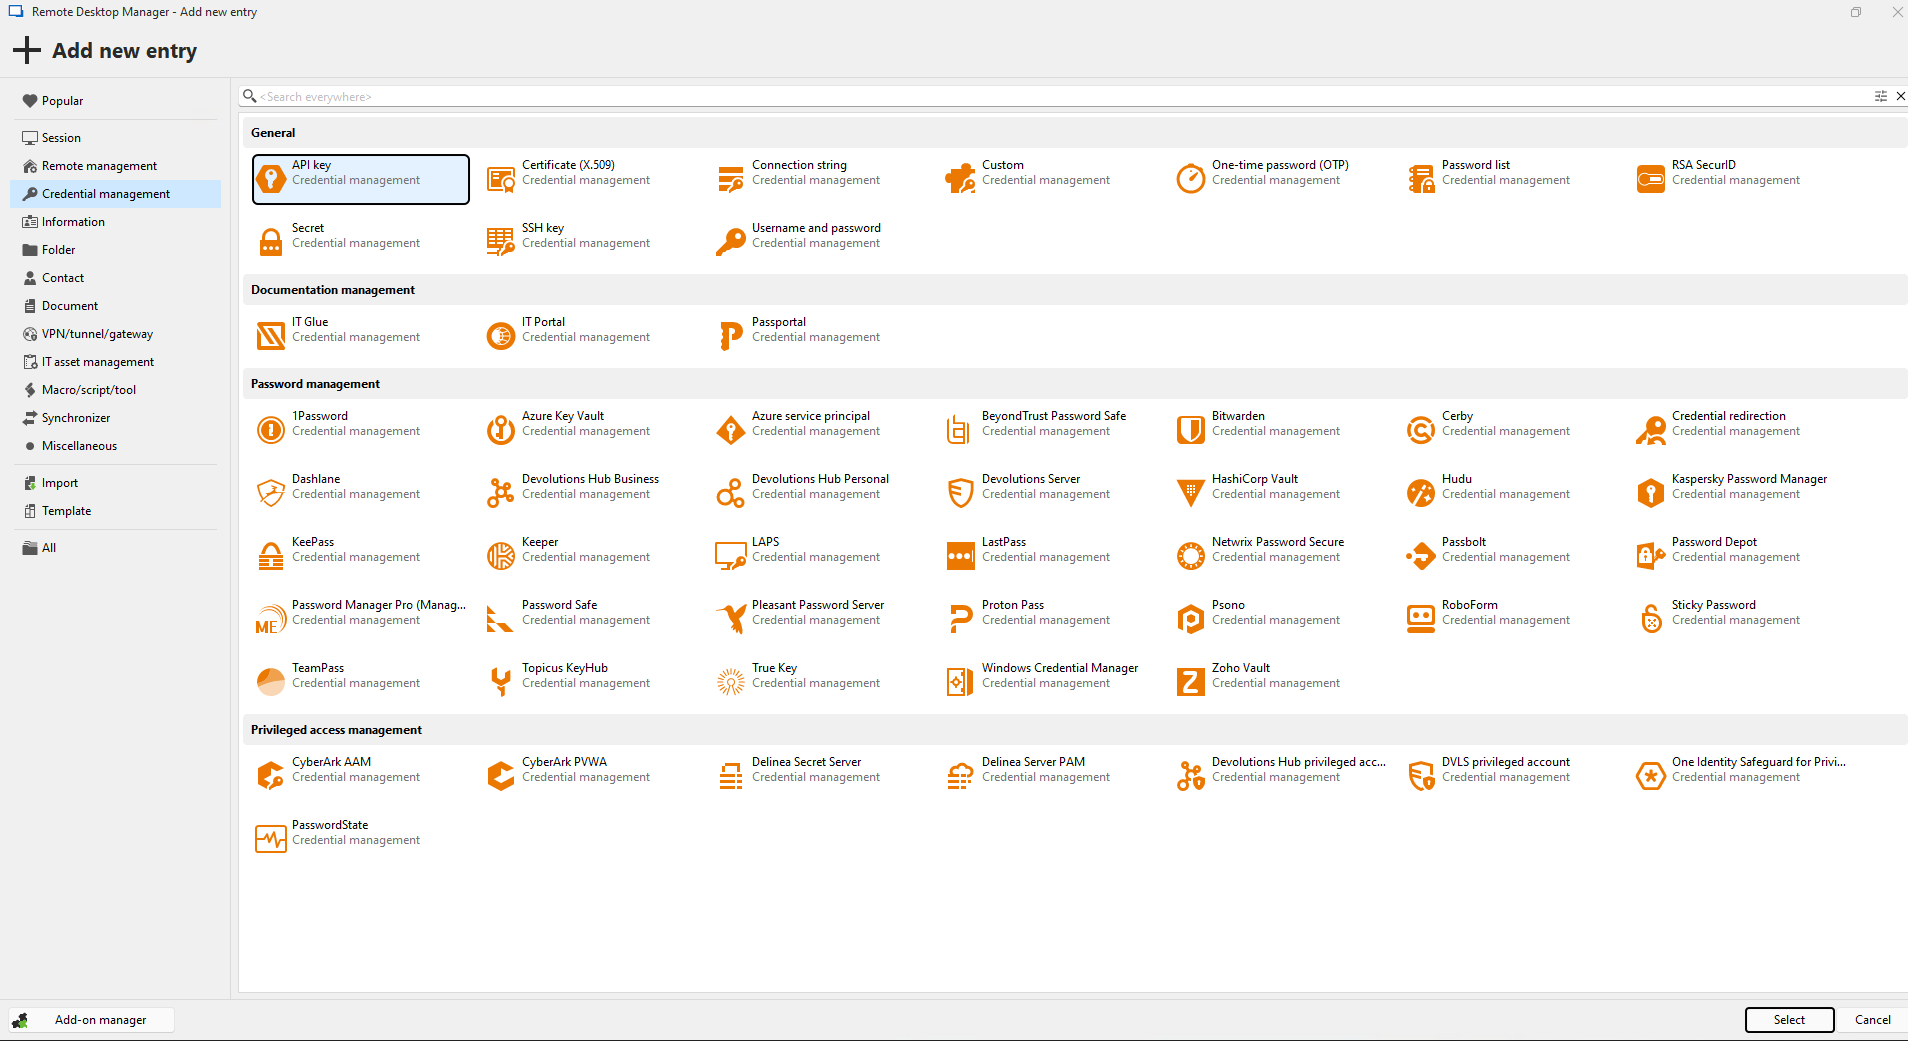Open the Popular category
Viewport: 1908px width, 1041px height.
pyautogui.click(x=115, y=101)
